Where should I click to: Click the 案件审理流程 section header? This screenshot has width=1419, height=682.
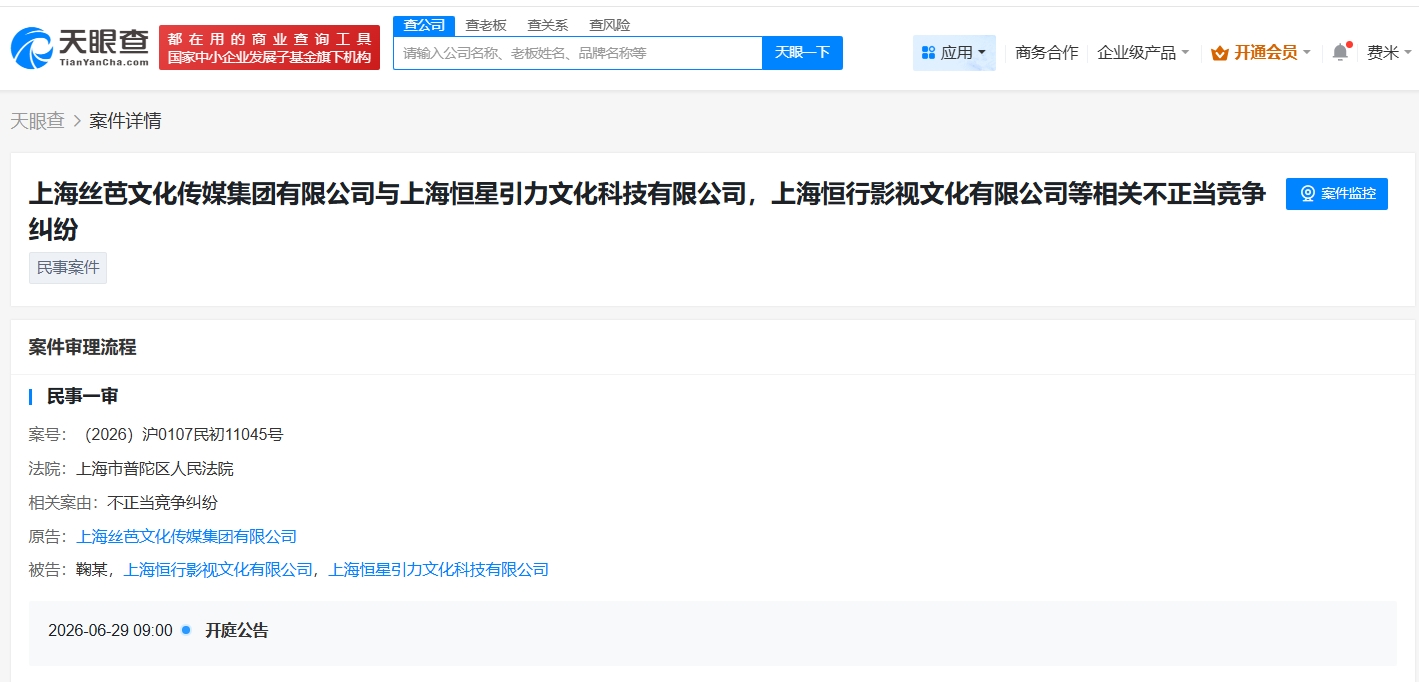point(82,347)
